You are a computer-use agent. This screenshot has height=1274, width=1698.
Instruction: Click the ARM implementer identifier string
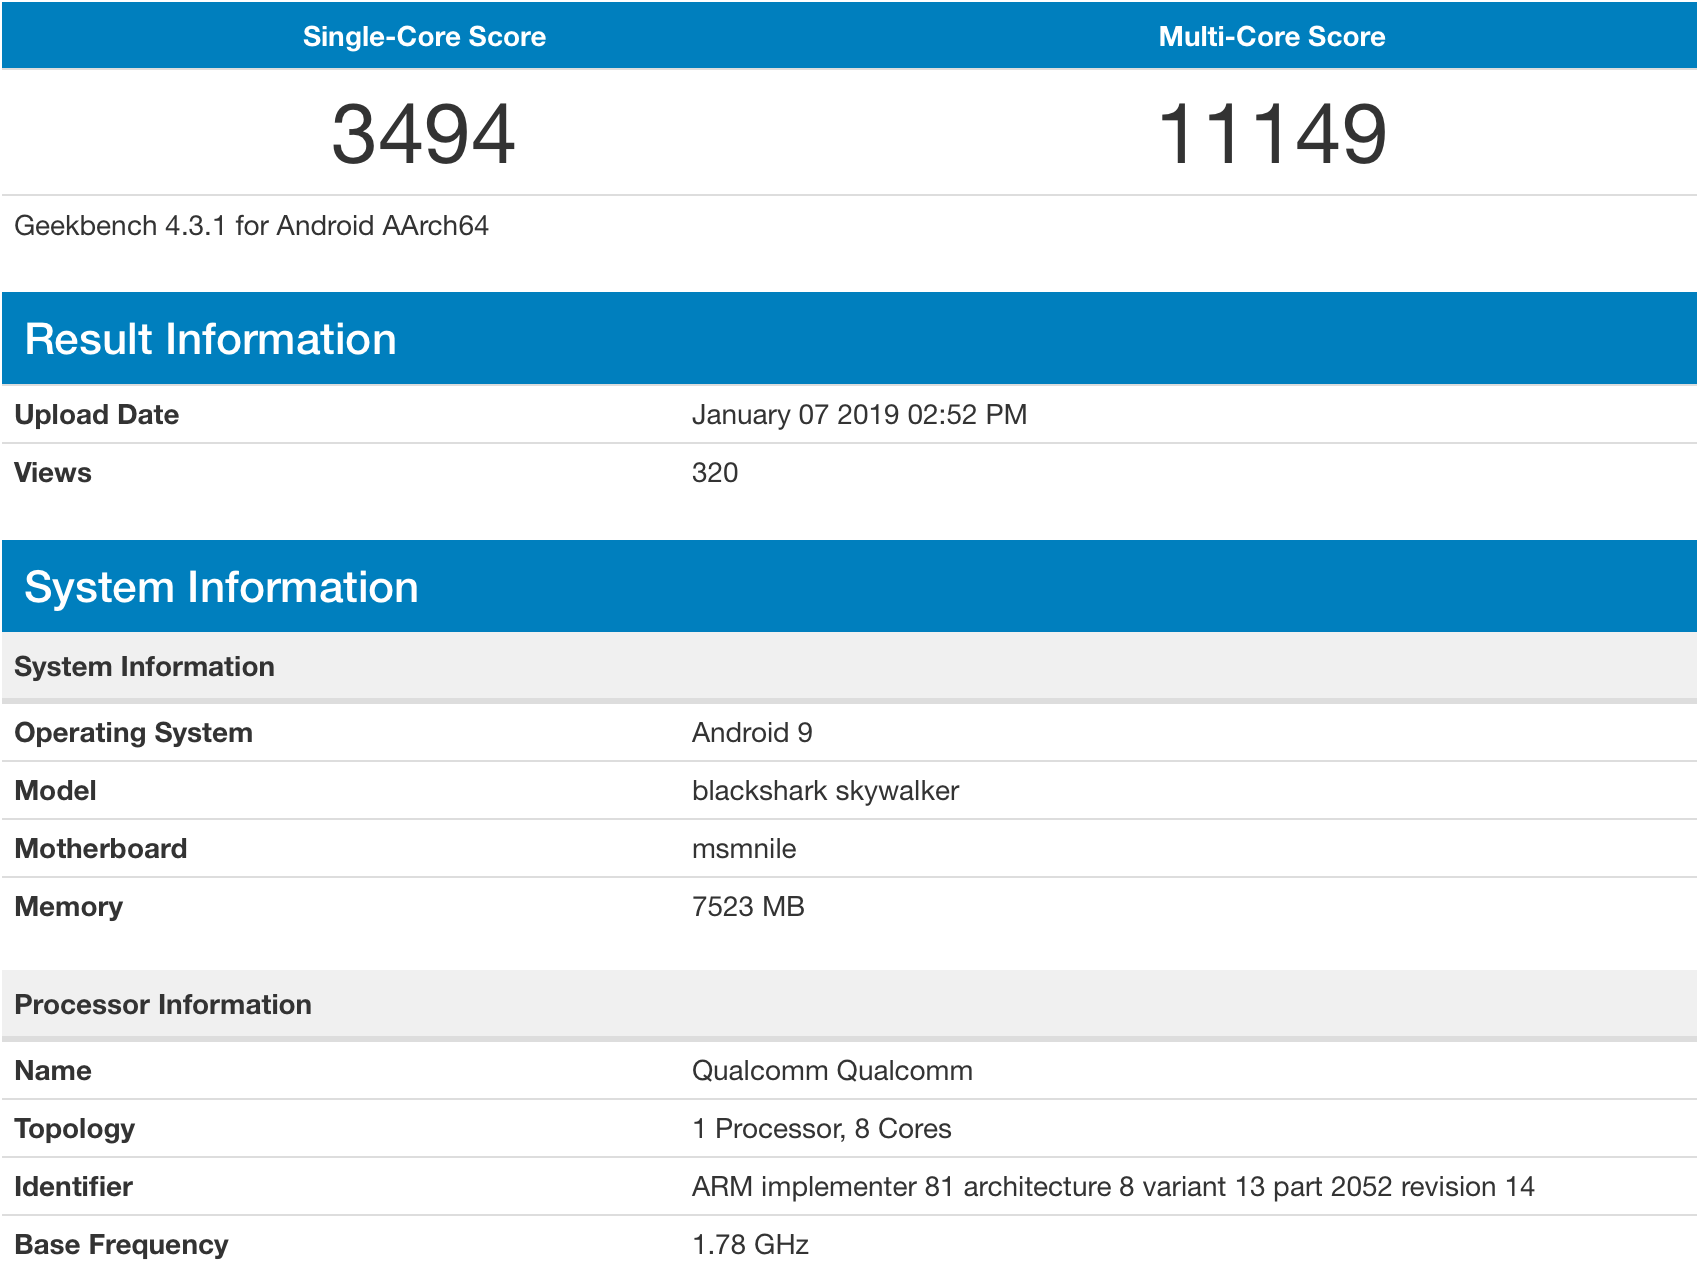[x=1113, y=1187]
